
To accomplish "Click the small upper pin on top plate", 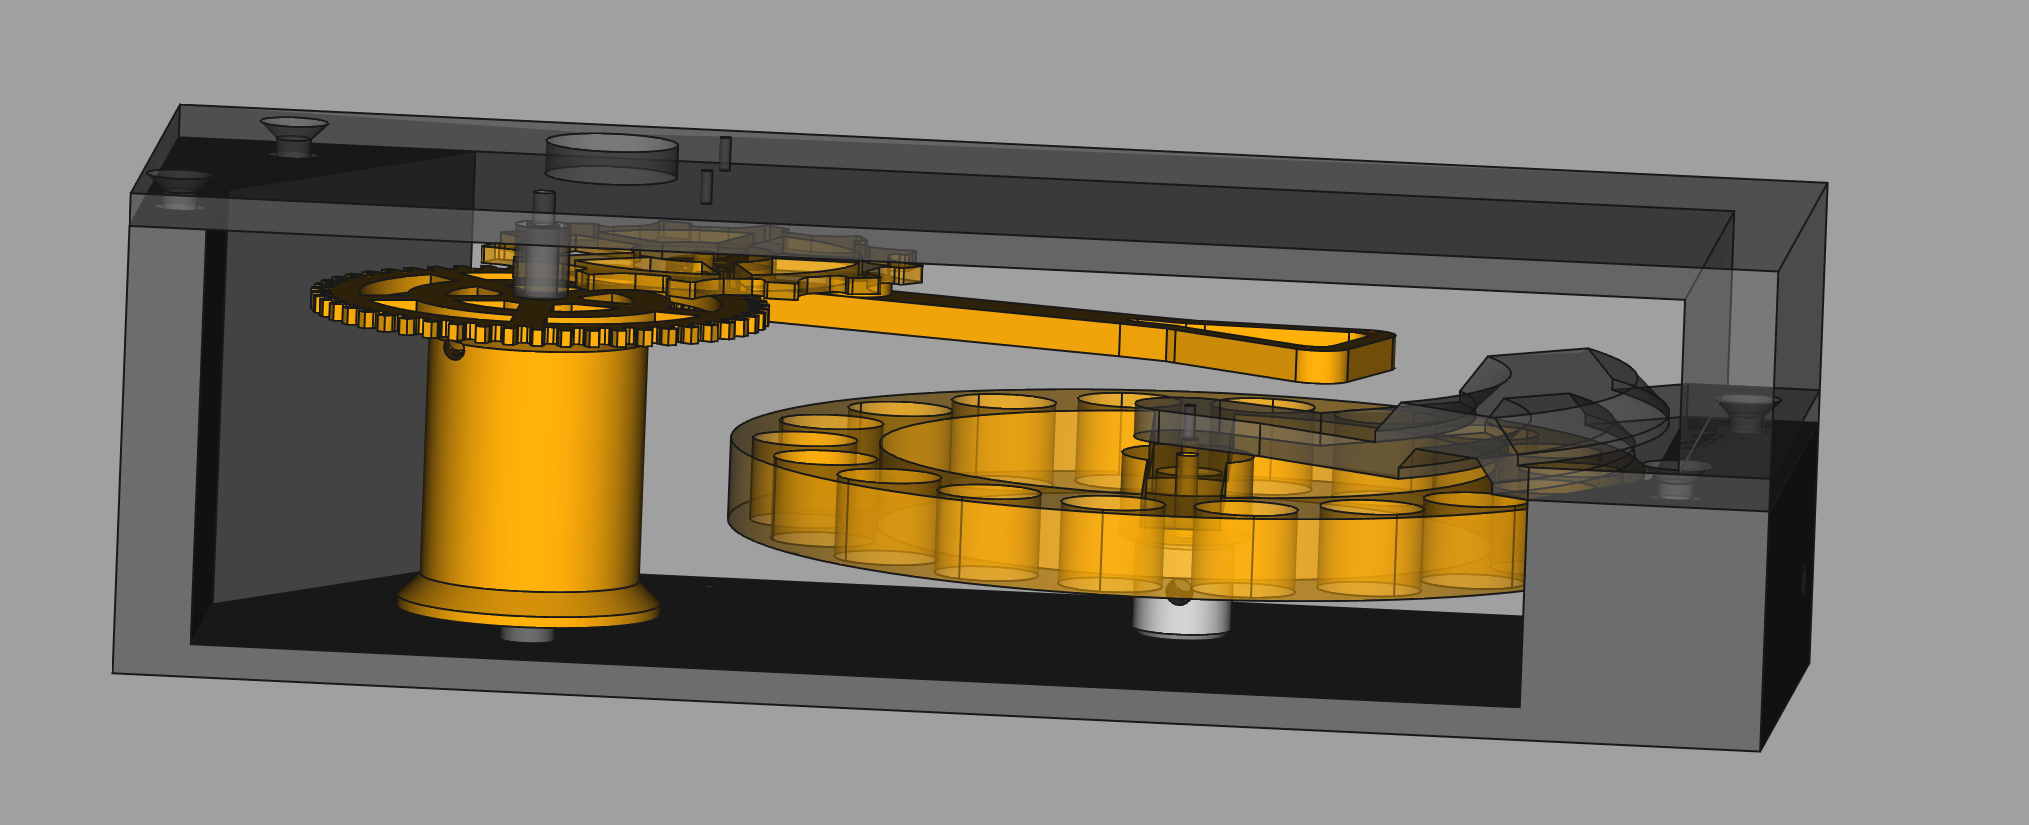I will (725, 153).
